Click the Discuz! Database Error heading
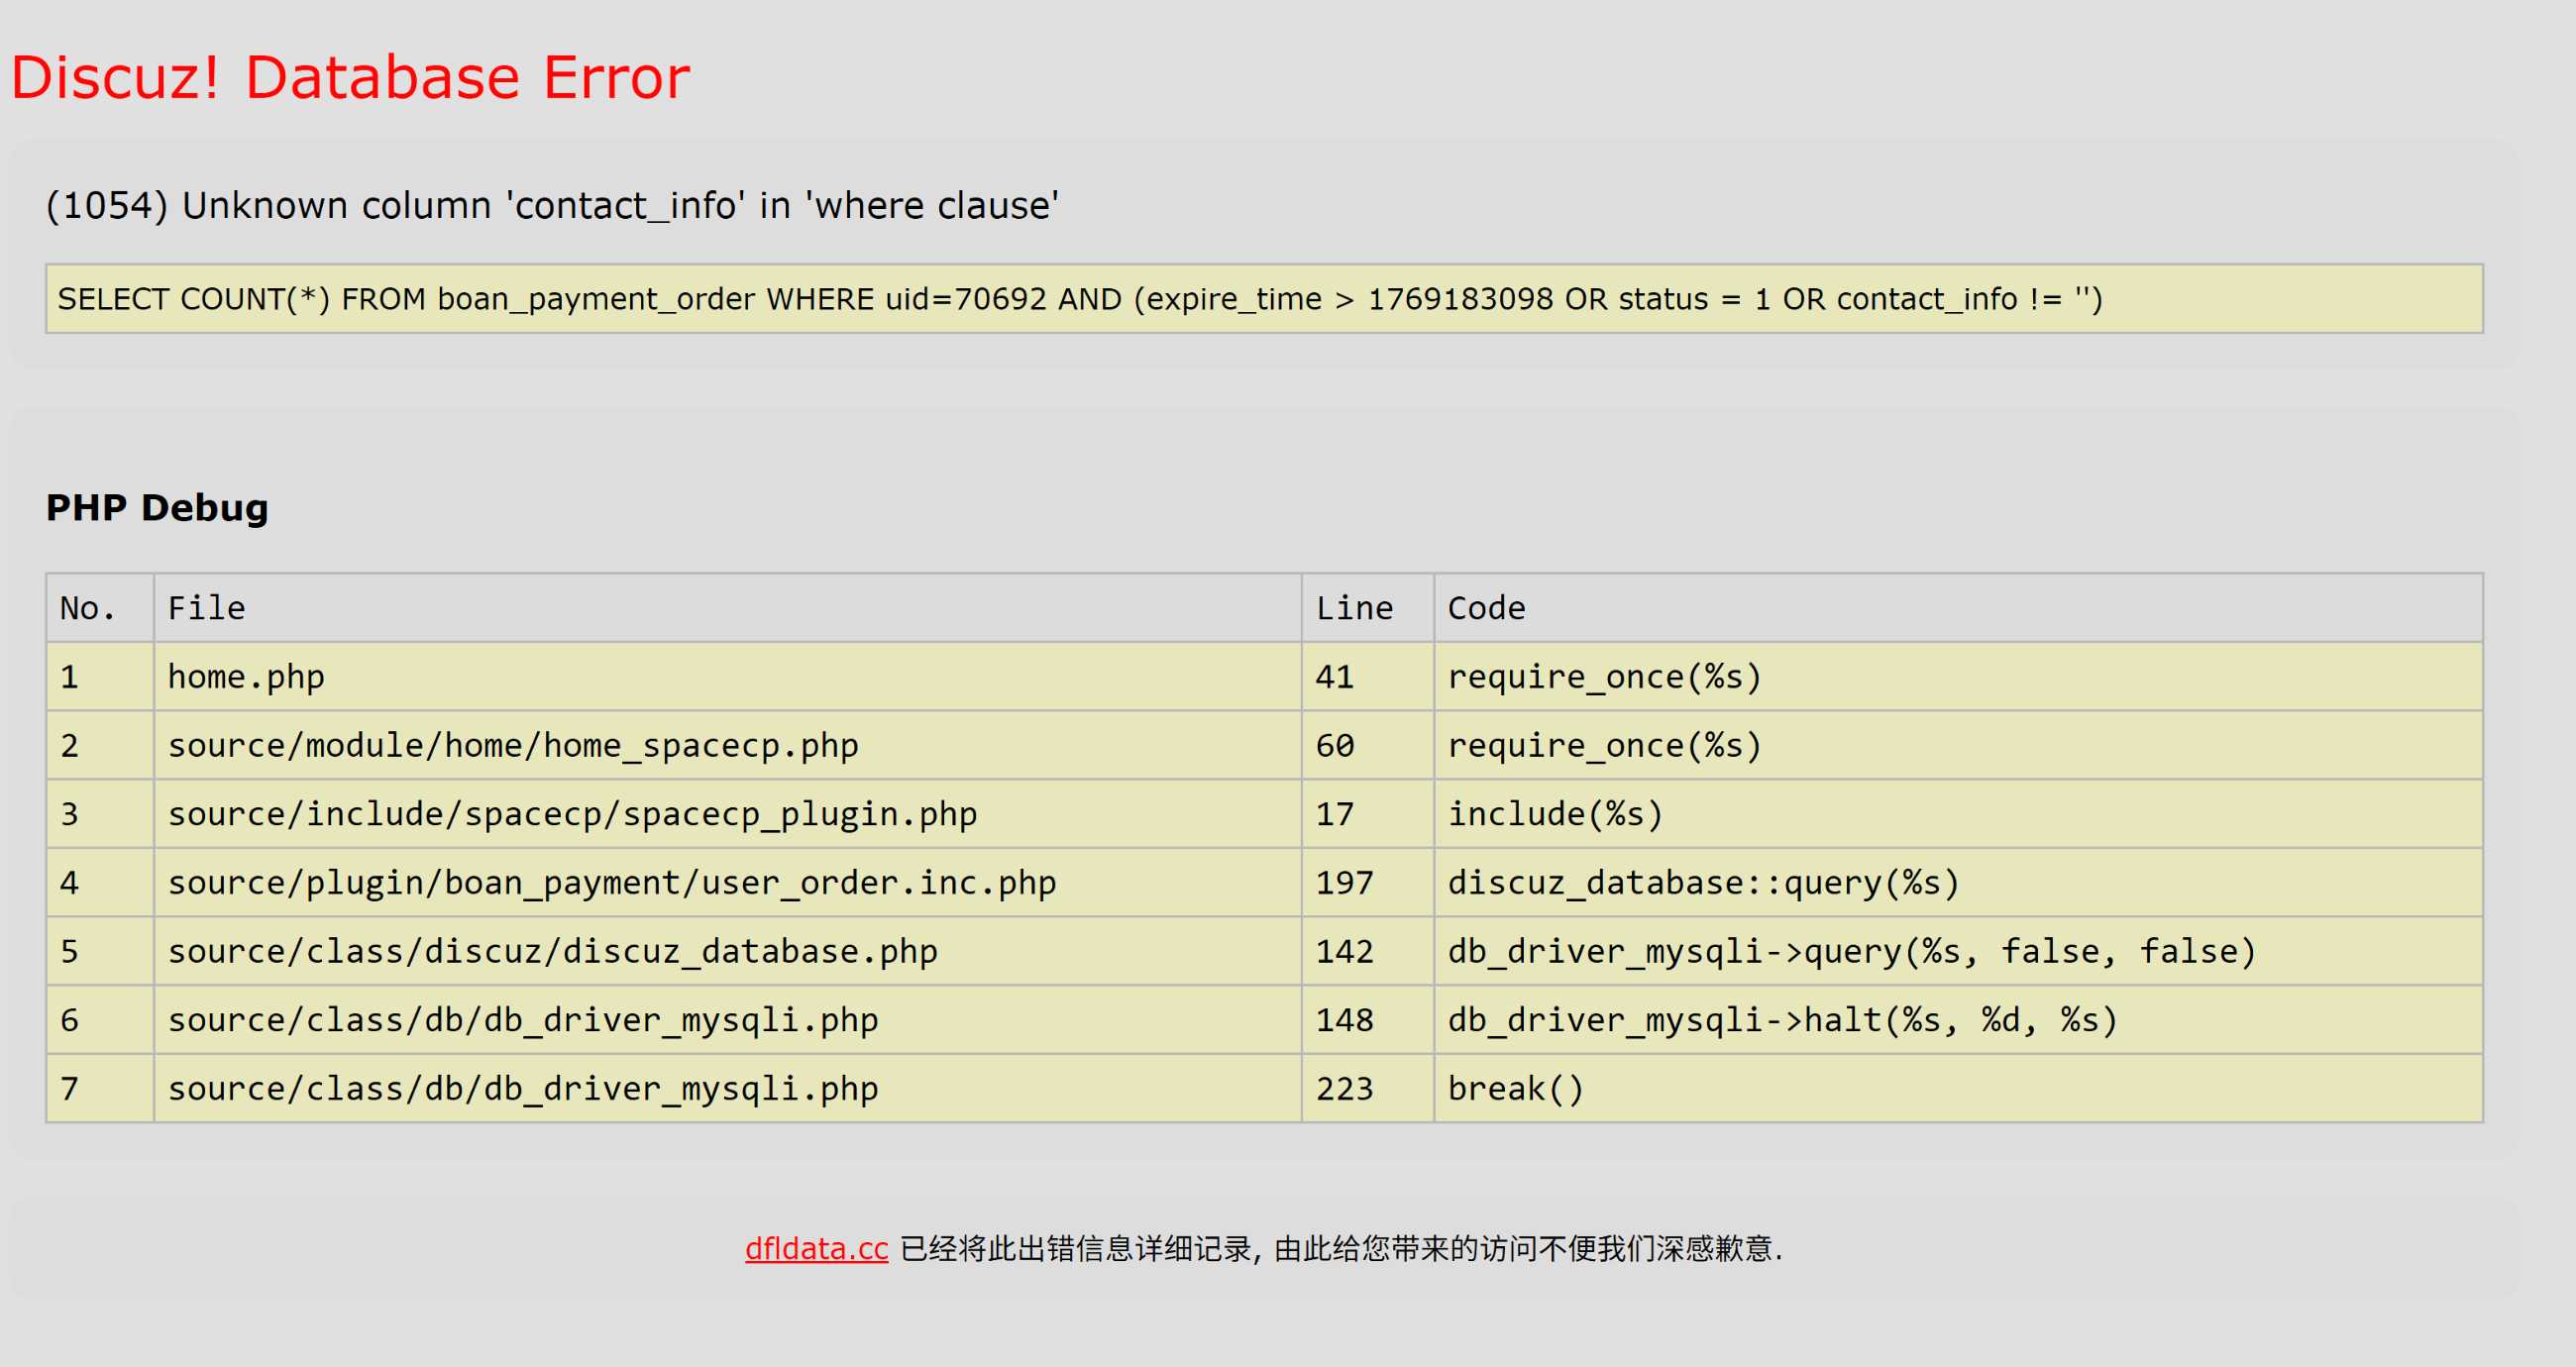 point(350,78)
